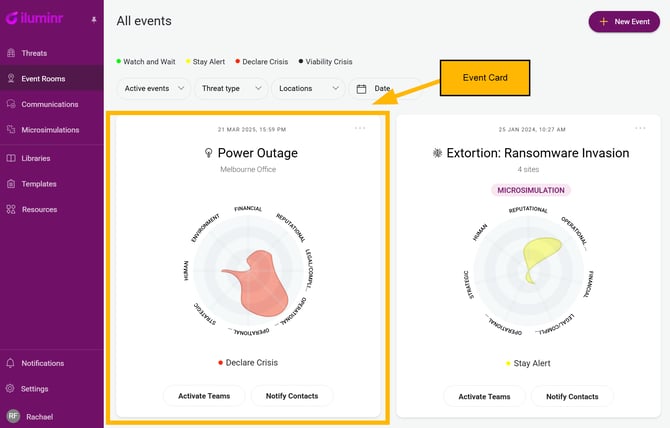Click the Settings gear icon

[11, 389]
